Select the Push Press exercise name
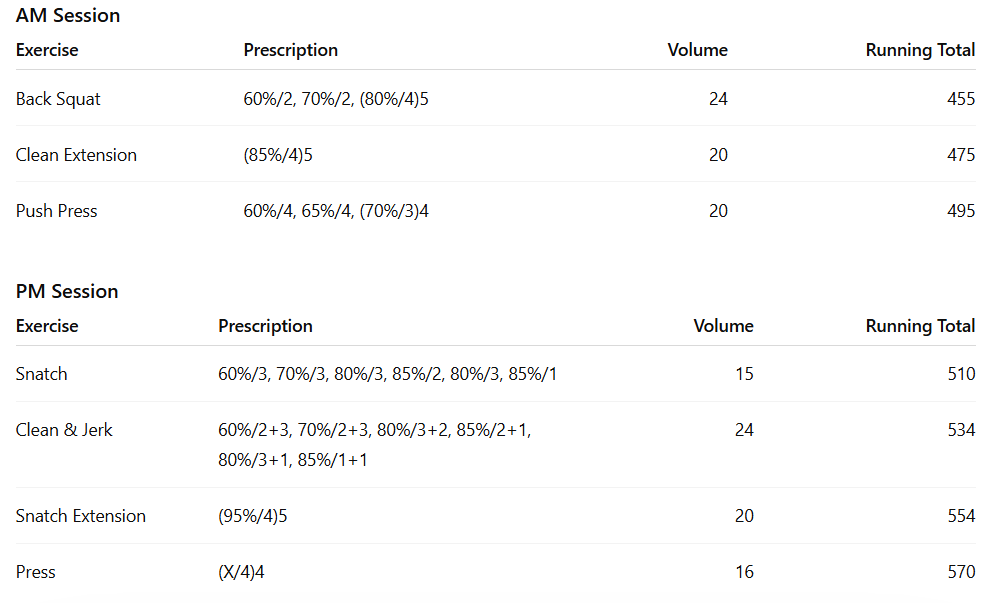This screenshot has height=603, width=991. (57, 211)
